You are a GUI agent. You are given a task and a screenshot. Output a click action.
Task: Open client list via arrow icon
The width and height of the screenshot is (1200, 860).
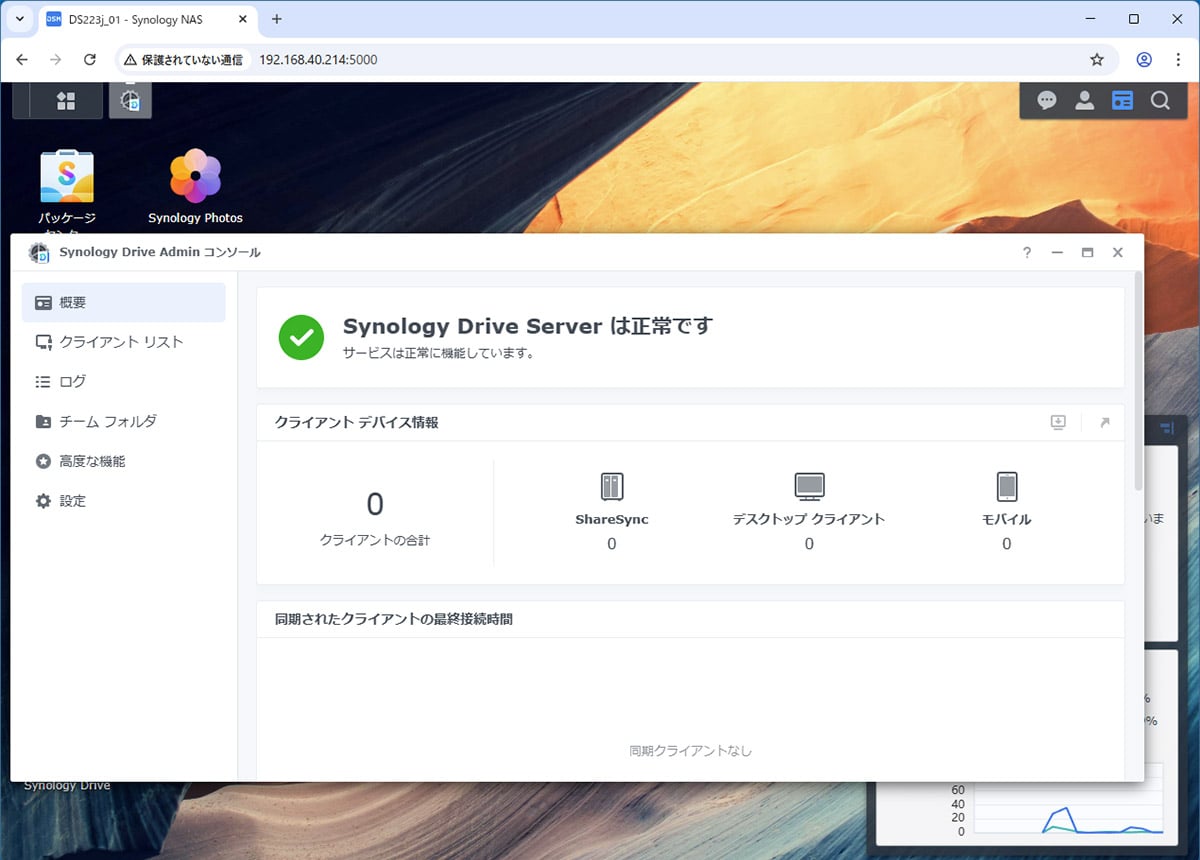tap(1104, 423)
